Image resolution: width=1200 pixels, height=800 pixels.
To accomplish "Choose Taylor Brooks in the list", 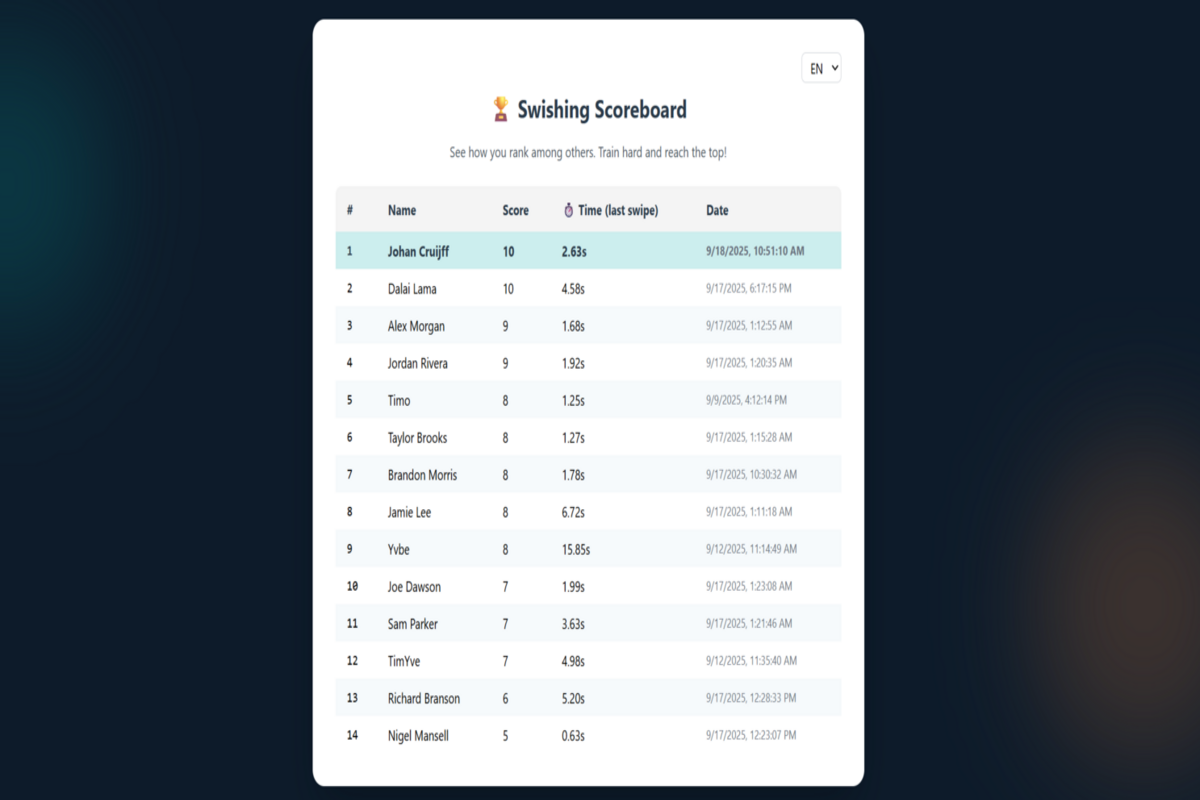I will (417, 438).
